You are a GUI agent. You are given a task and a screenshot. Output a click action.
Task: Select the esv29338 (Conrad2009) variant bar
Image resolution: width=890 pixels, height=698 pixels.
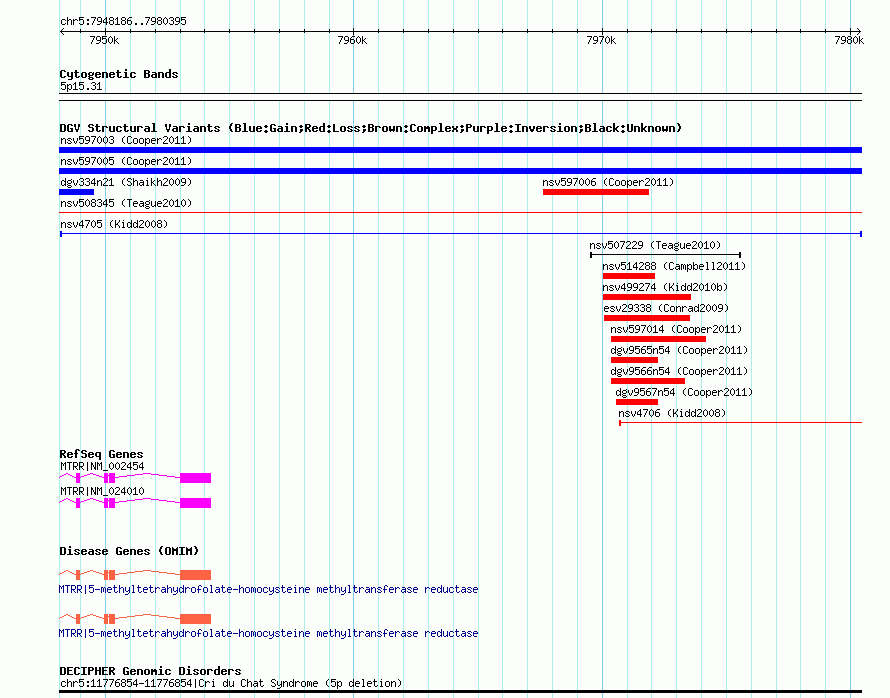646,318
